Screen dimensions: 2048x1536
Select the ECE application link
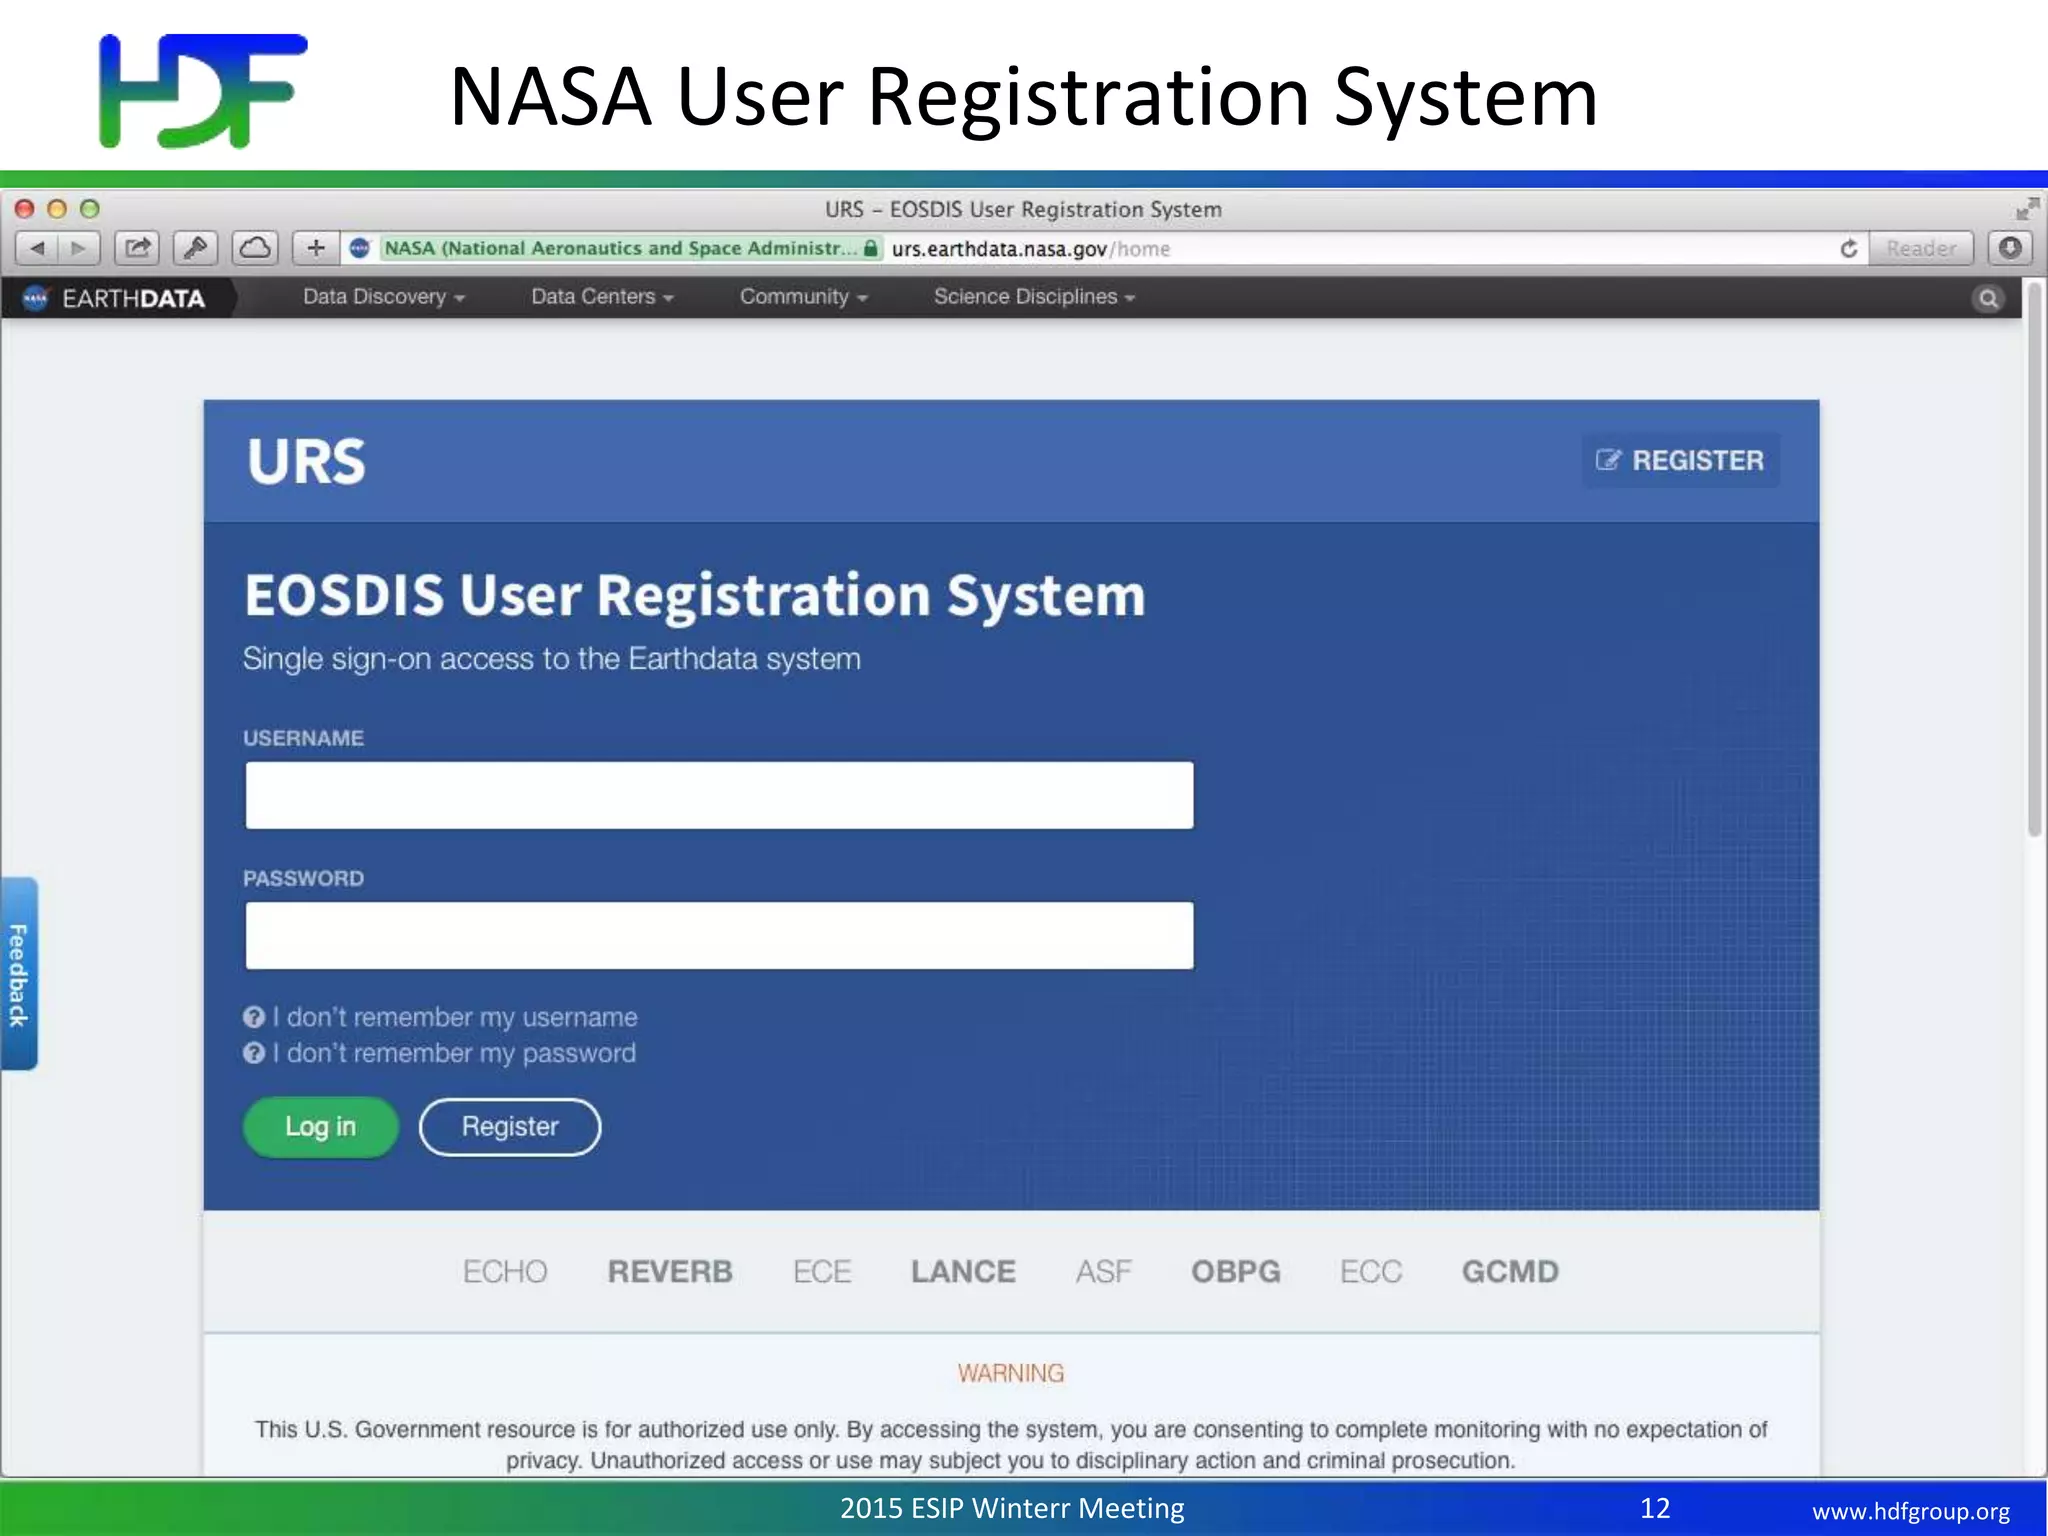tap(822, 1271)
